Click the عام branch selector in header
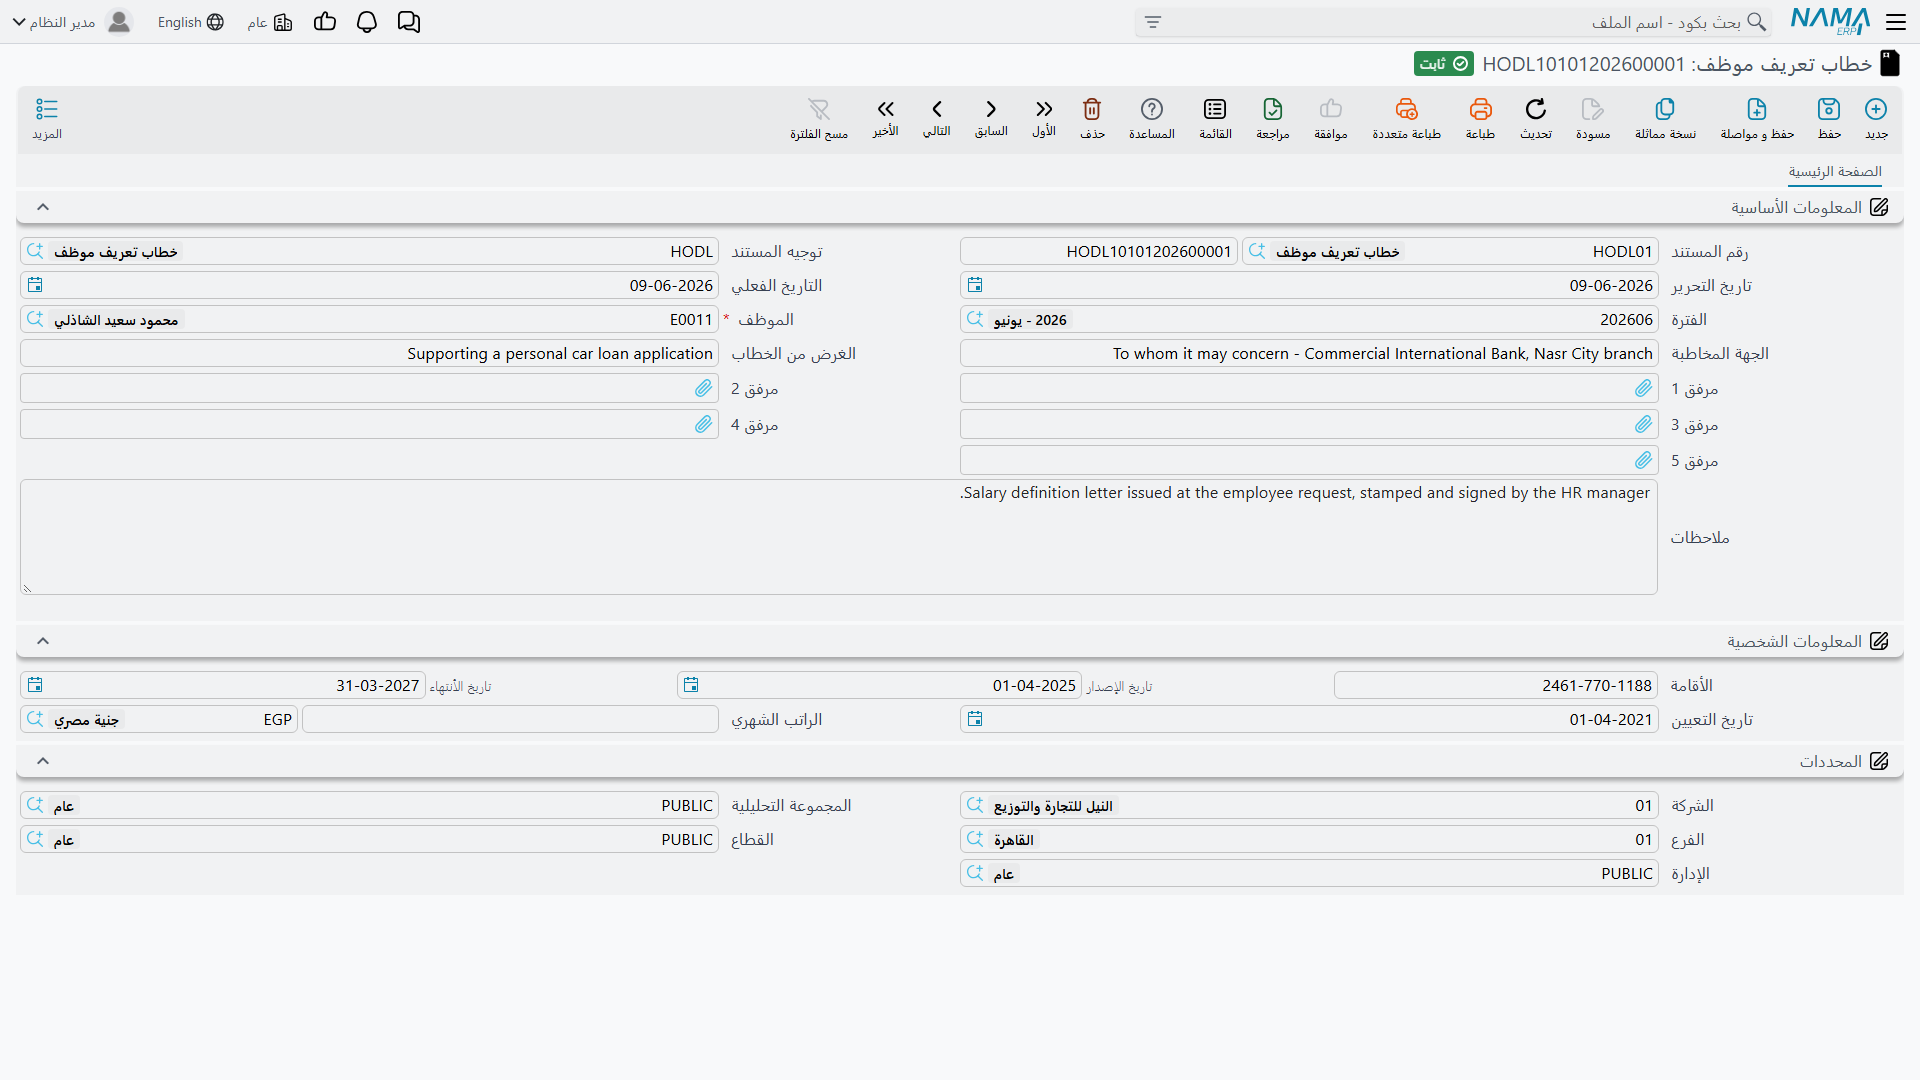The image size is (1920, 1080). coord(270,22)
